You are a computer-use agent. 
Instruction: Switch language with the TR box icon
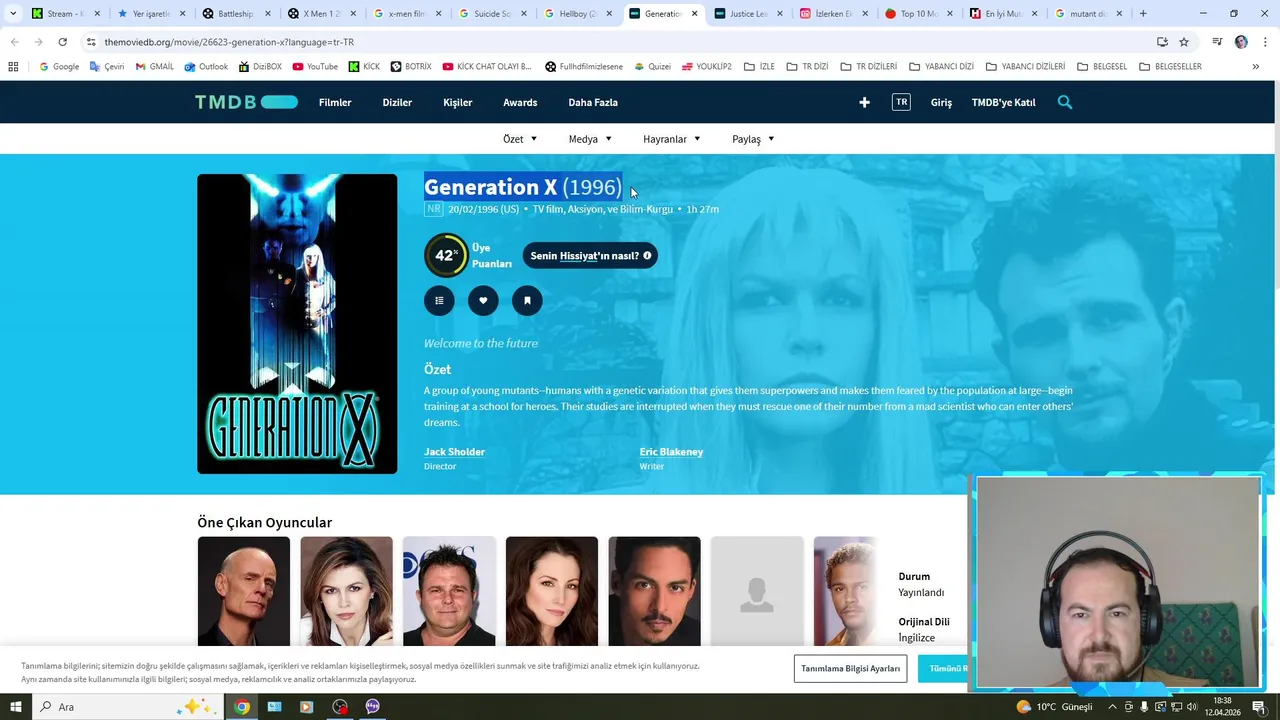coord(901,102)
